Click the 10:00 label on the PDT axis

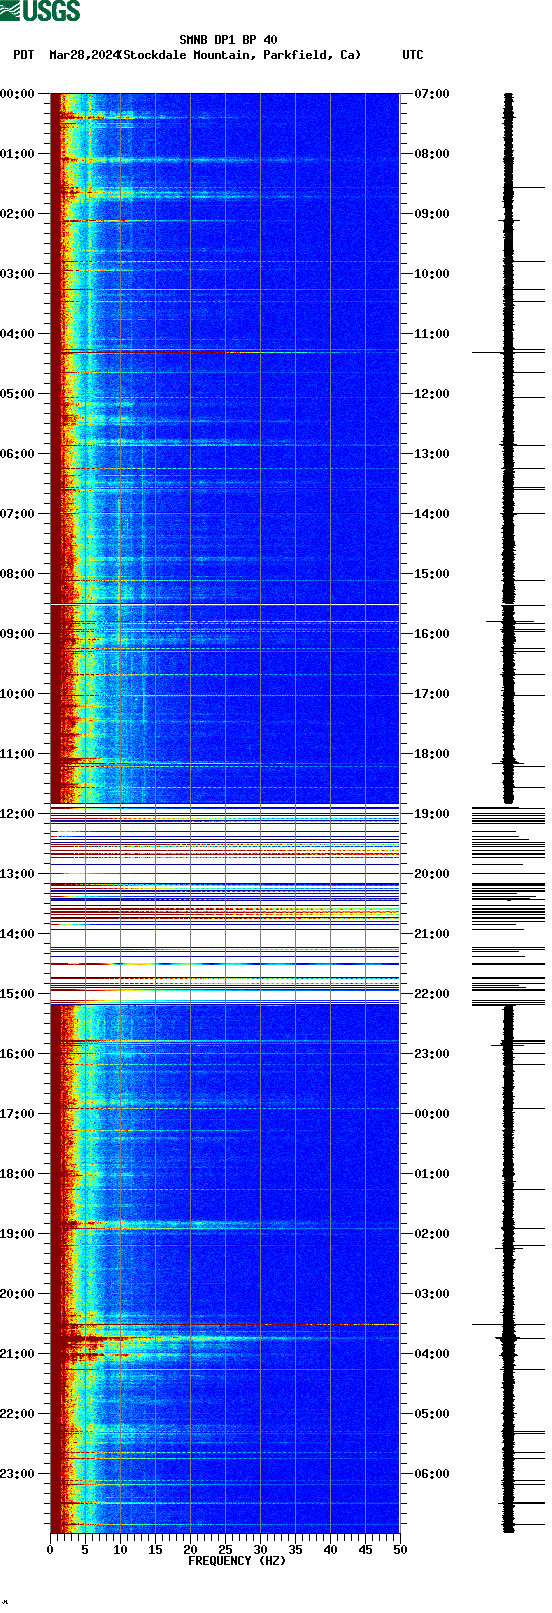(17, 694)
